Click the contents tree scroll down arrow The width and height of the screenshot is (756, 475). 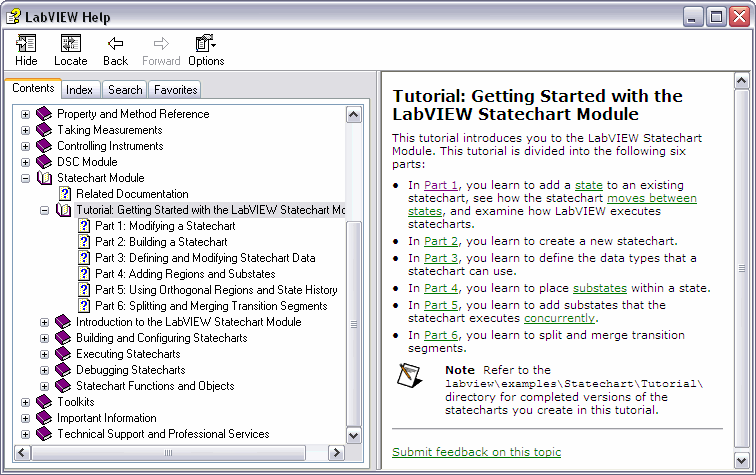coord(353,435)
